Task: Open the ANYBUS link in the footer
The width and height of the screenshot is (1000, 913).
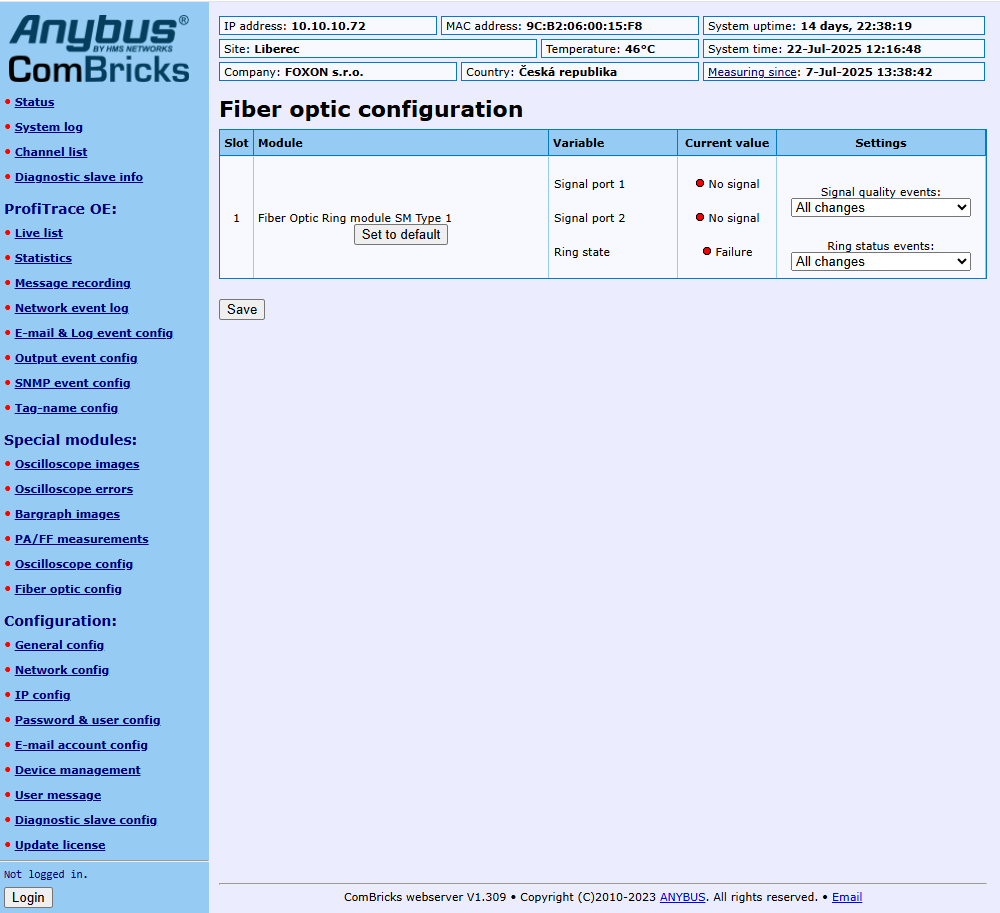Action: point(682,897)
